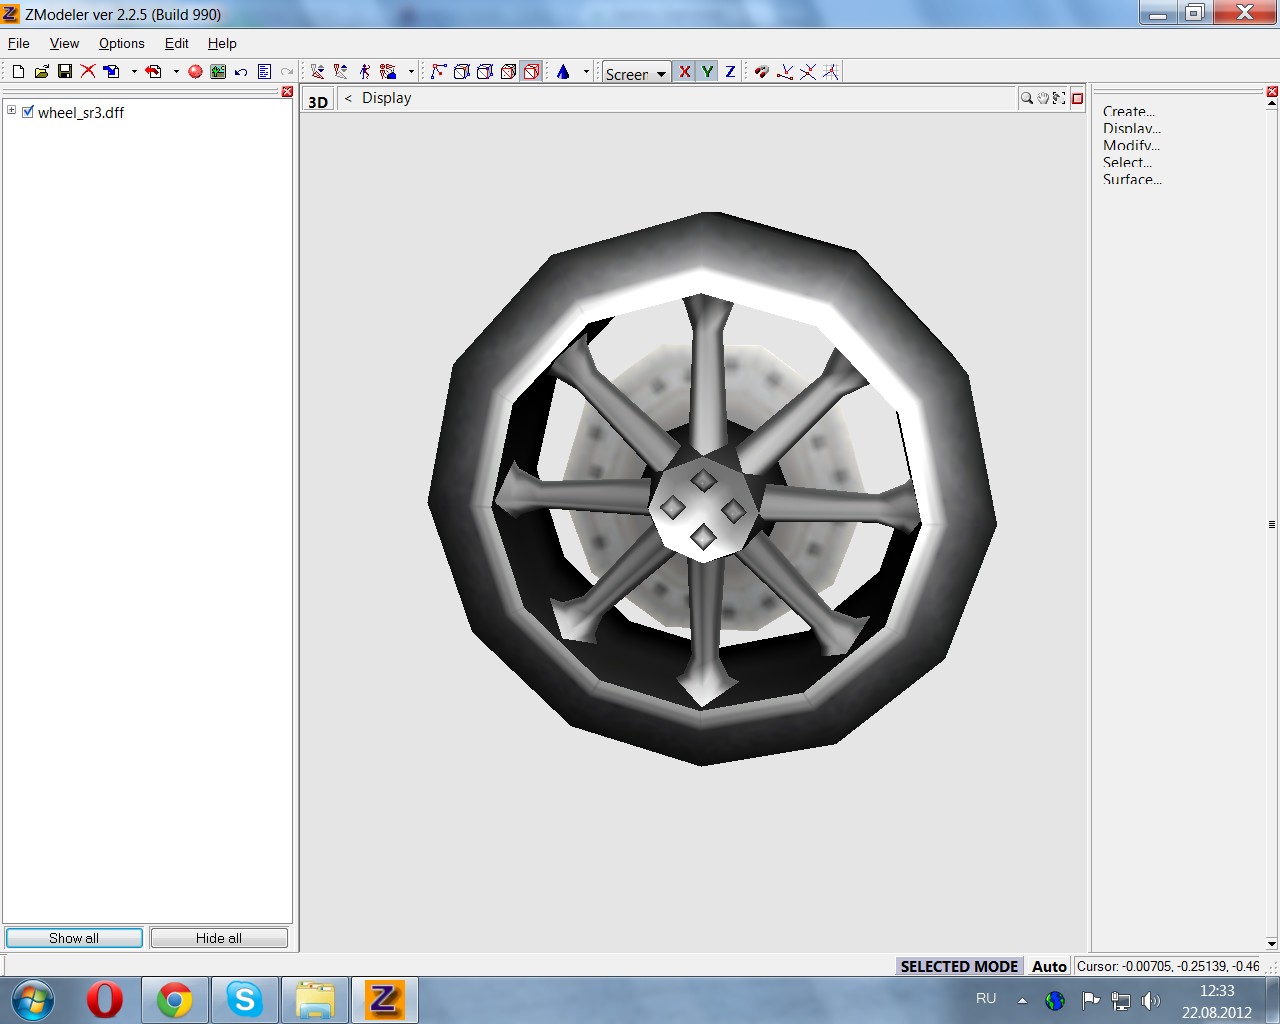Toggle the X axis lock
The height and width of the screenshot is (1024, 1280).
click(684, 72)
